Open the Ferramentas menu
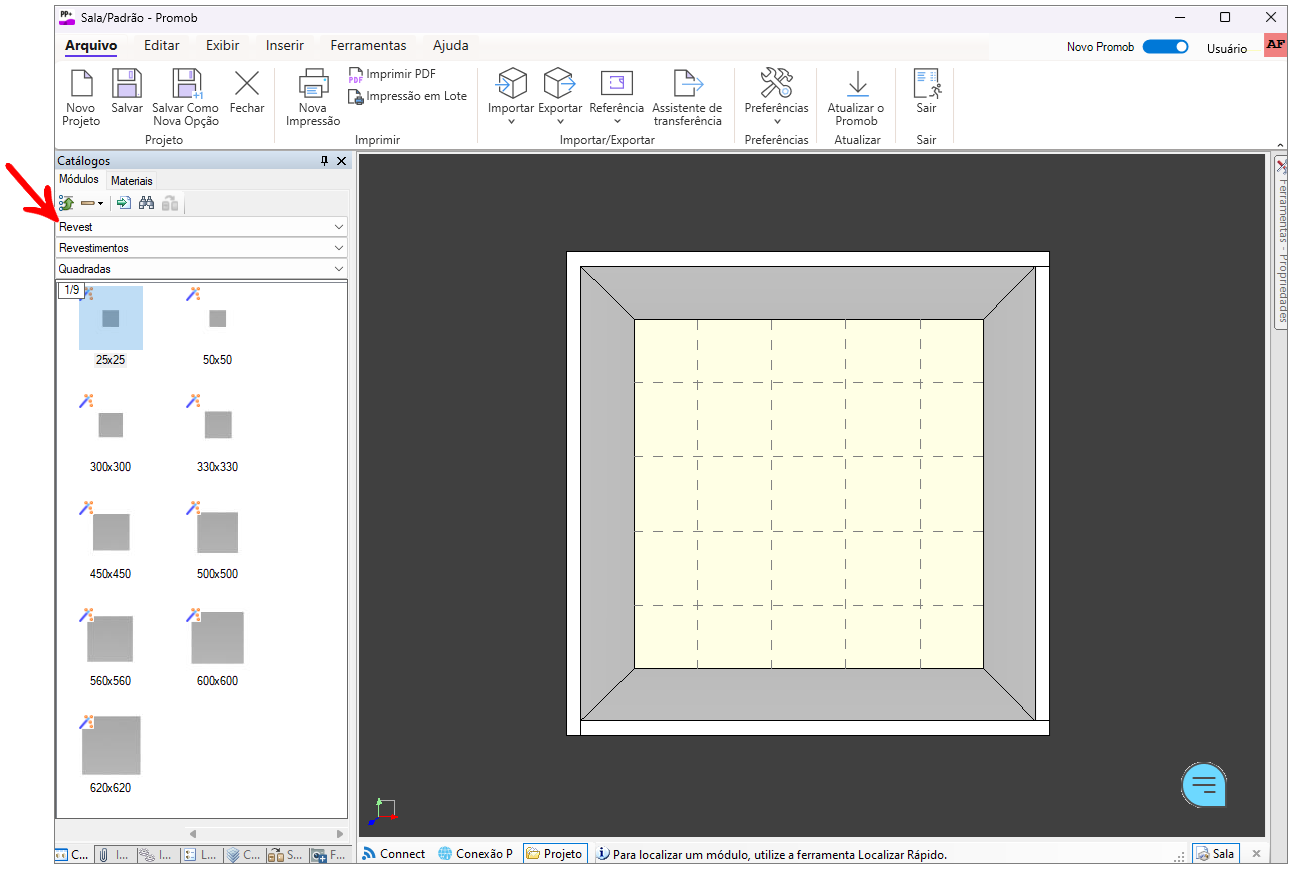 (368, 46)
